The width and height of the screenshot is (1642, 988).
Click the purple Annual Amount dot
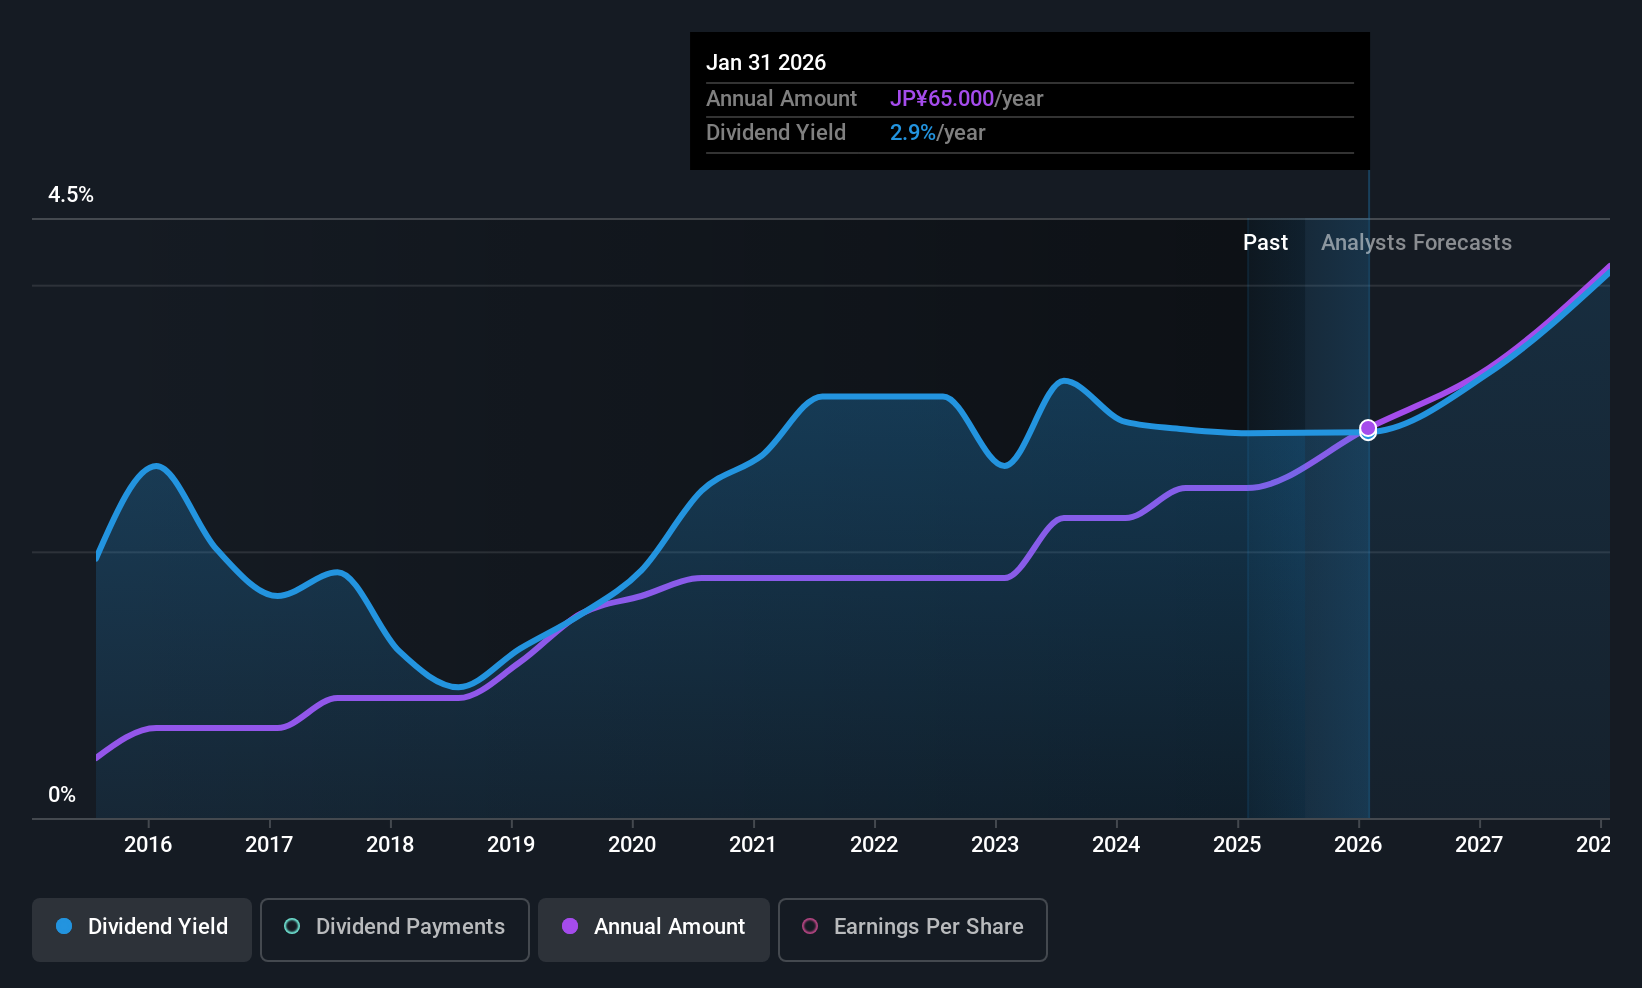(570, 926)
